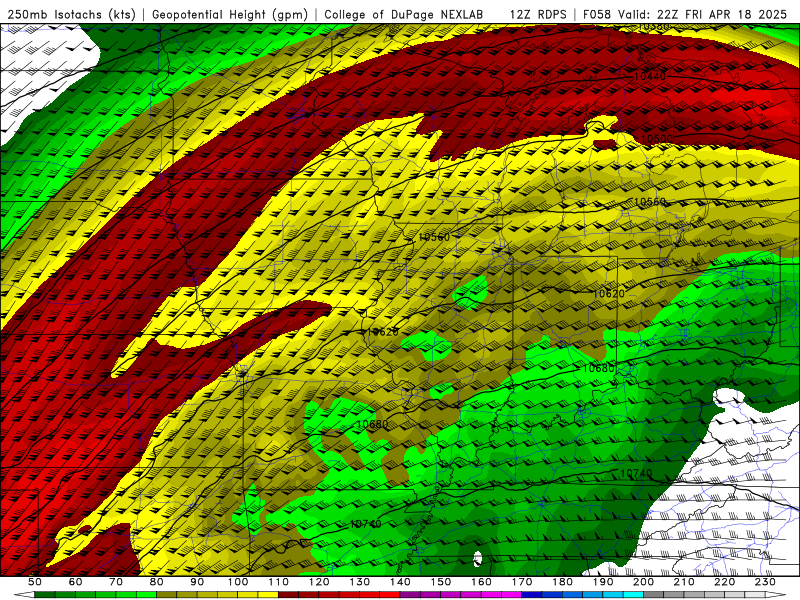Click the 220 knot colorbar label

[725, 582]
